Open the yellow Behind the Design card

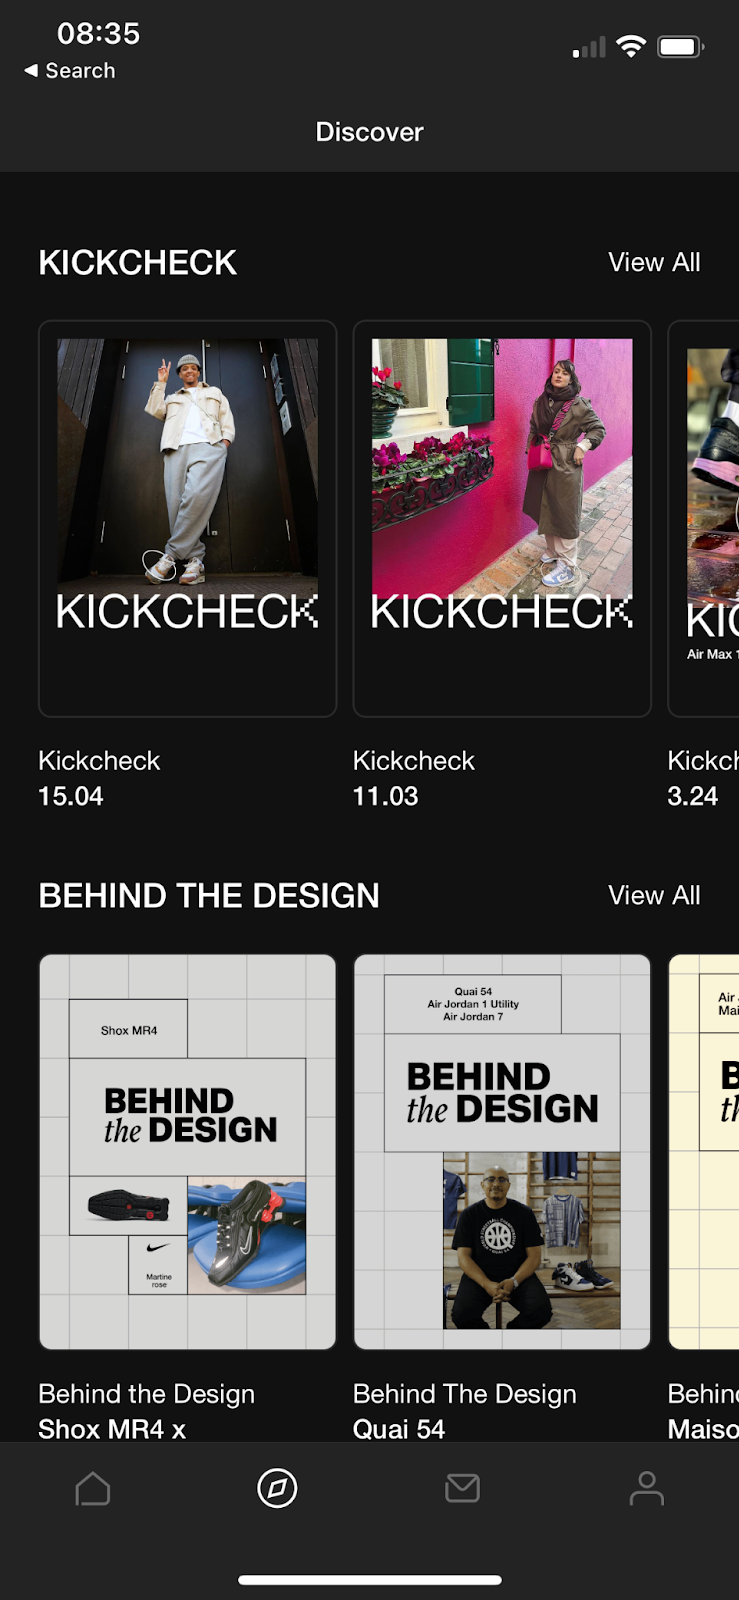point(704,1152)
